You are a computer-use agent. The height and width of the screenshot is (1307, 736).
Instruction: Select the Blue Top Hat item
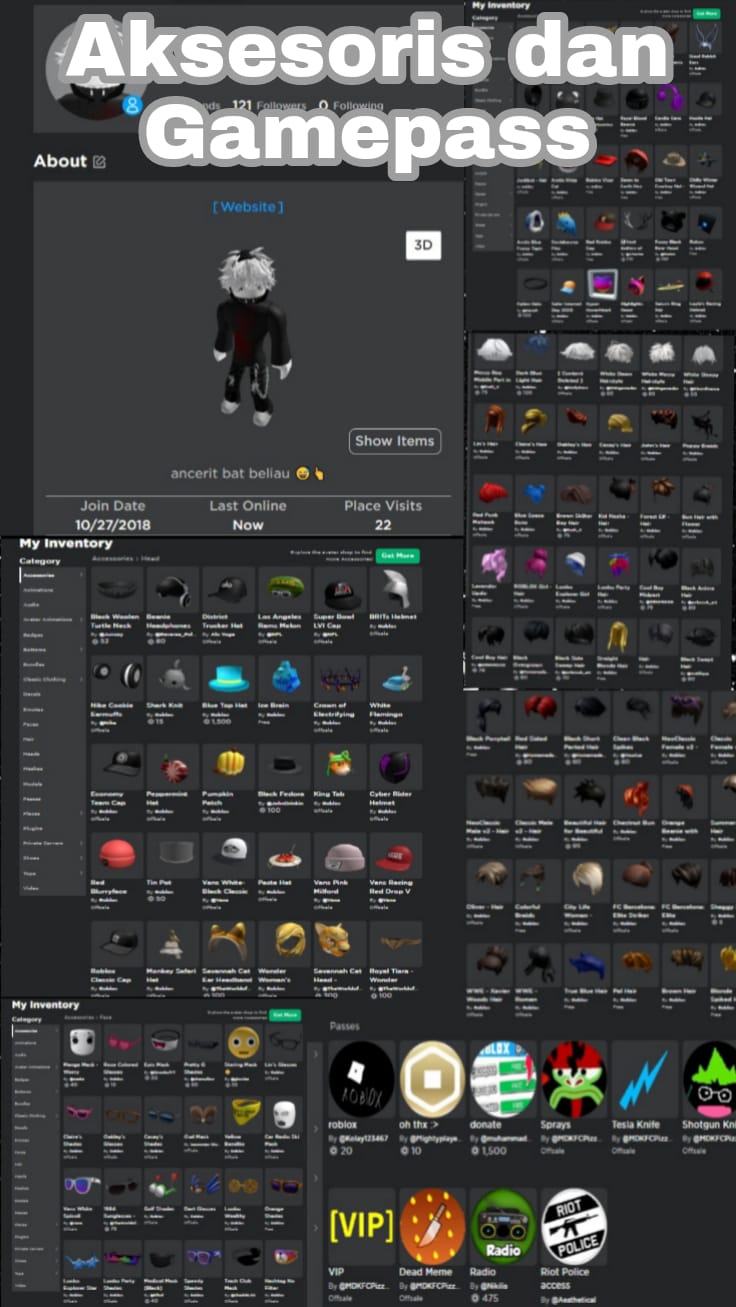point(229,678)
